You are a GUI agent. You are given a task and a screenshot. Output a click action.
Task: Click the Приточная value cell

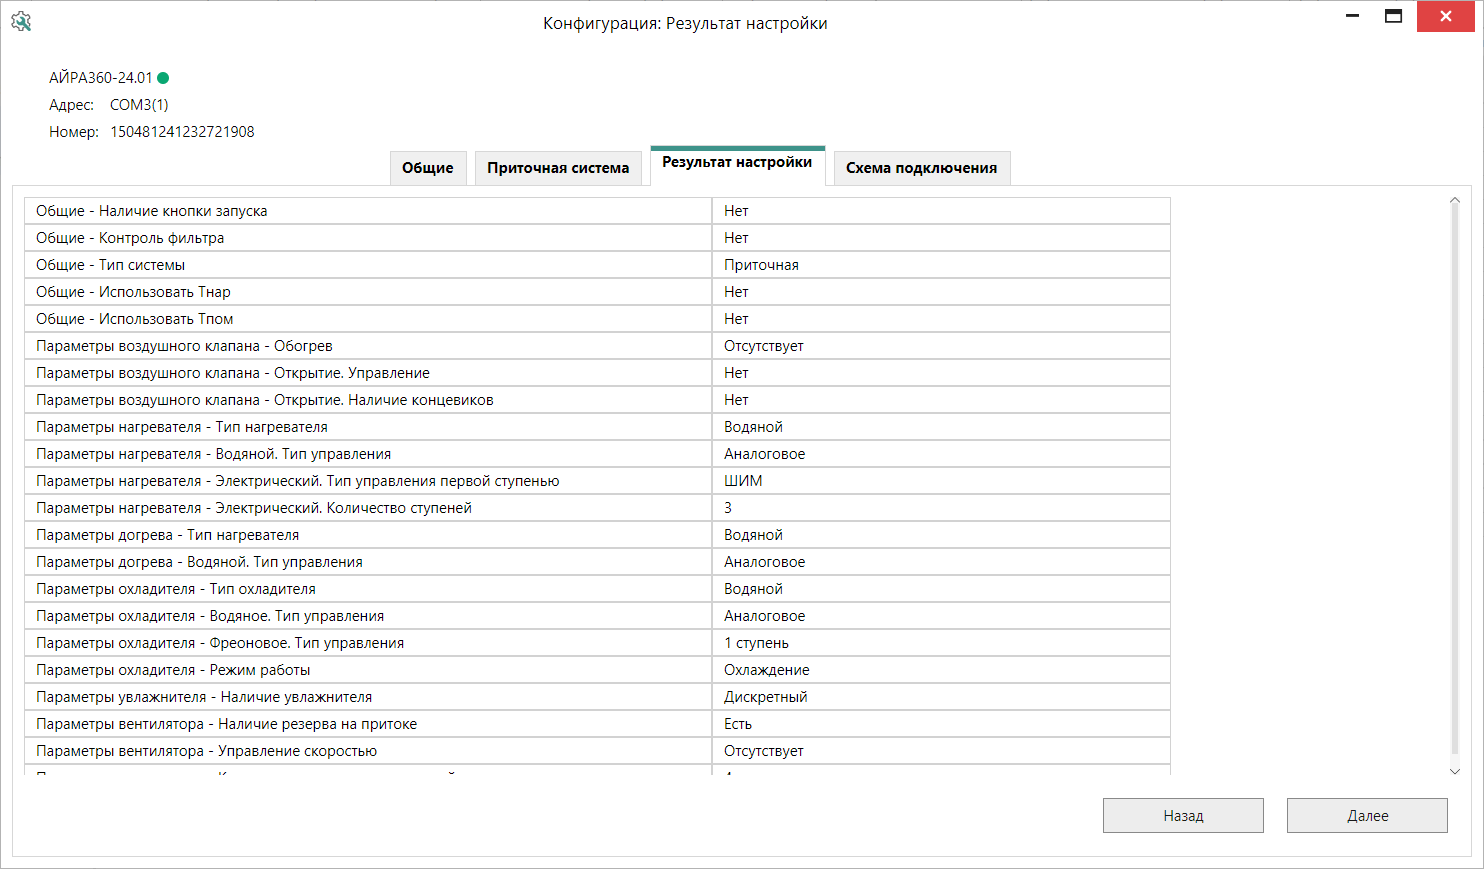[940, 265]
